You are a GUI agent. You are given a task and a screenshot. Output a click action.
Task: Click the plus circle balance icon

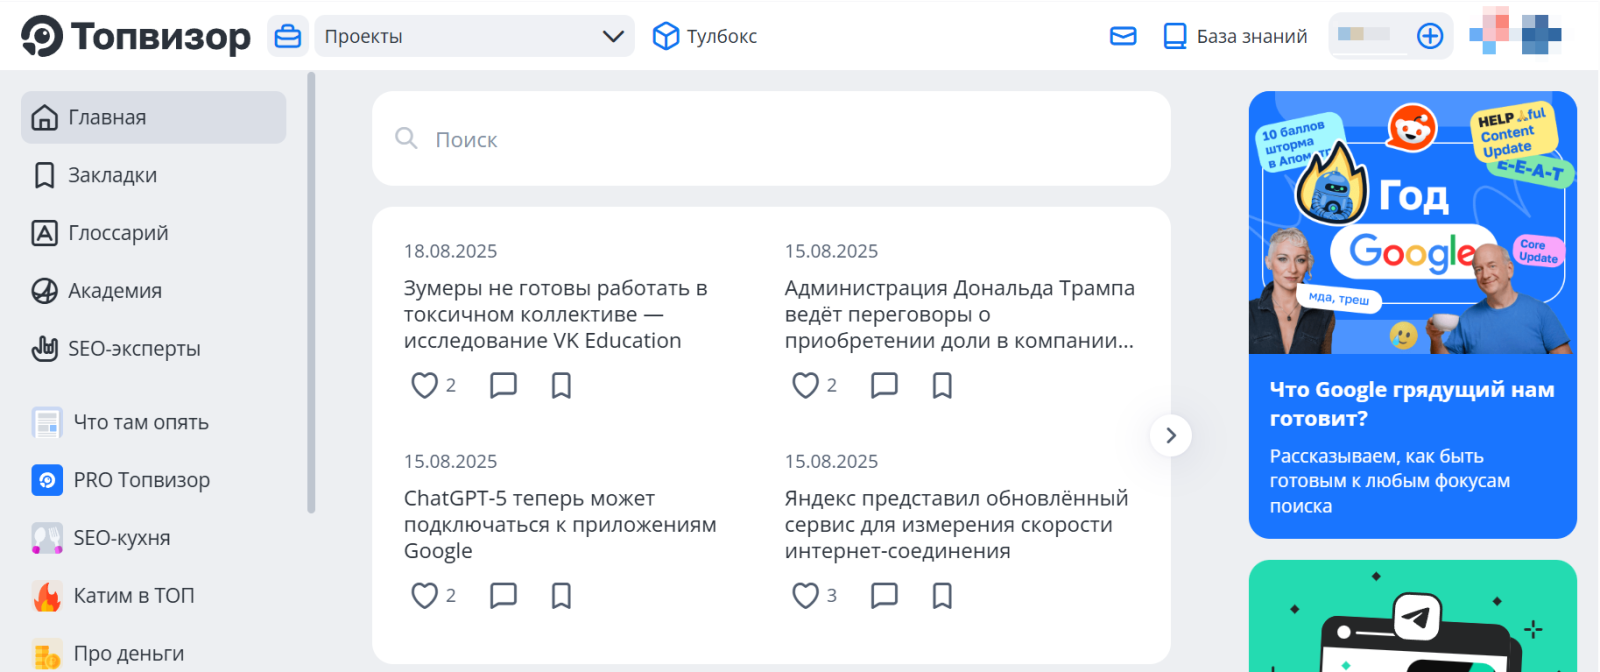pyautogui.click(x=1430, y=37)
